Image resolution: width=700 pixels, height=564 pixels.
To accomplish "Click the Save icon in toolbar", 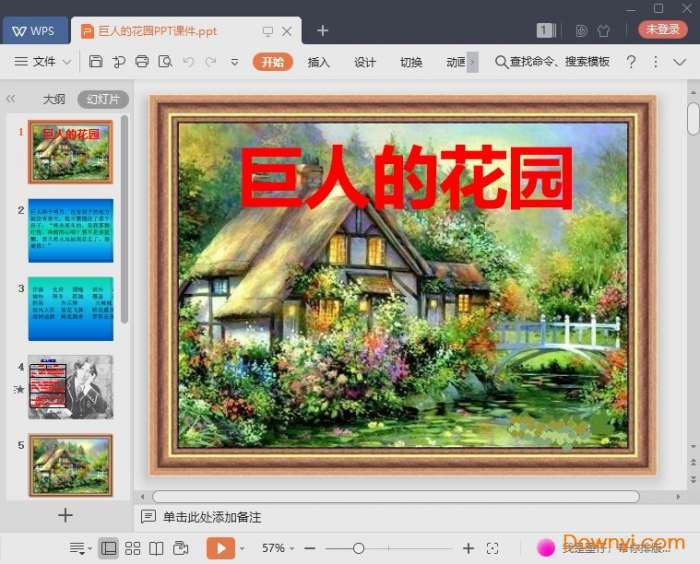I will pyautogui.click(x=96, y=61).
